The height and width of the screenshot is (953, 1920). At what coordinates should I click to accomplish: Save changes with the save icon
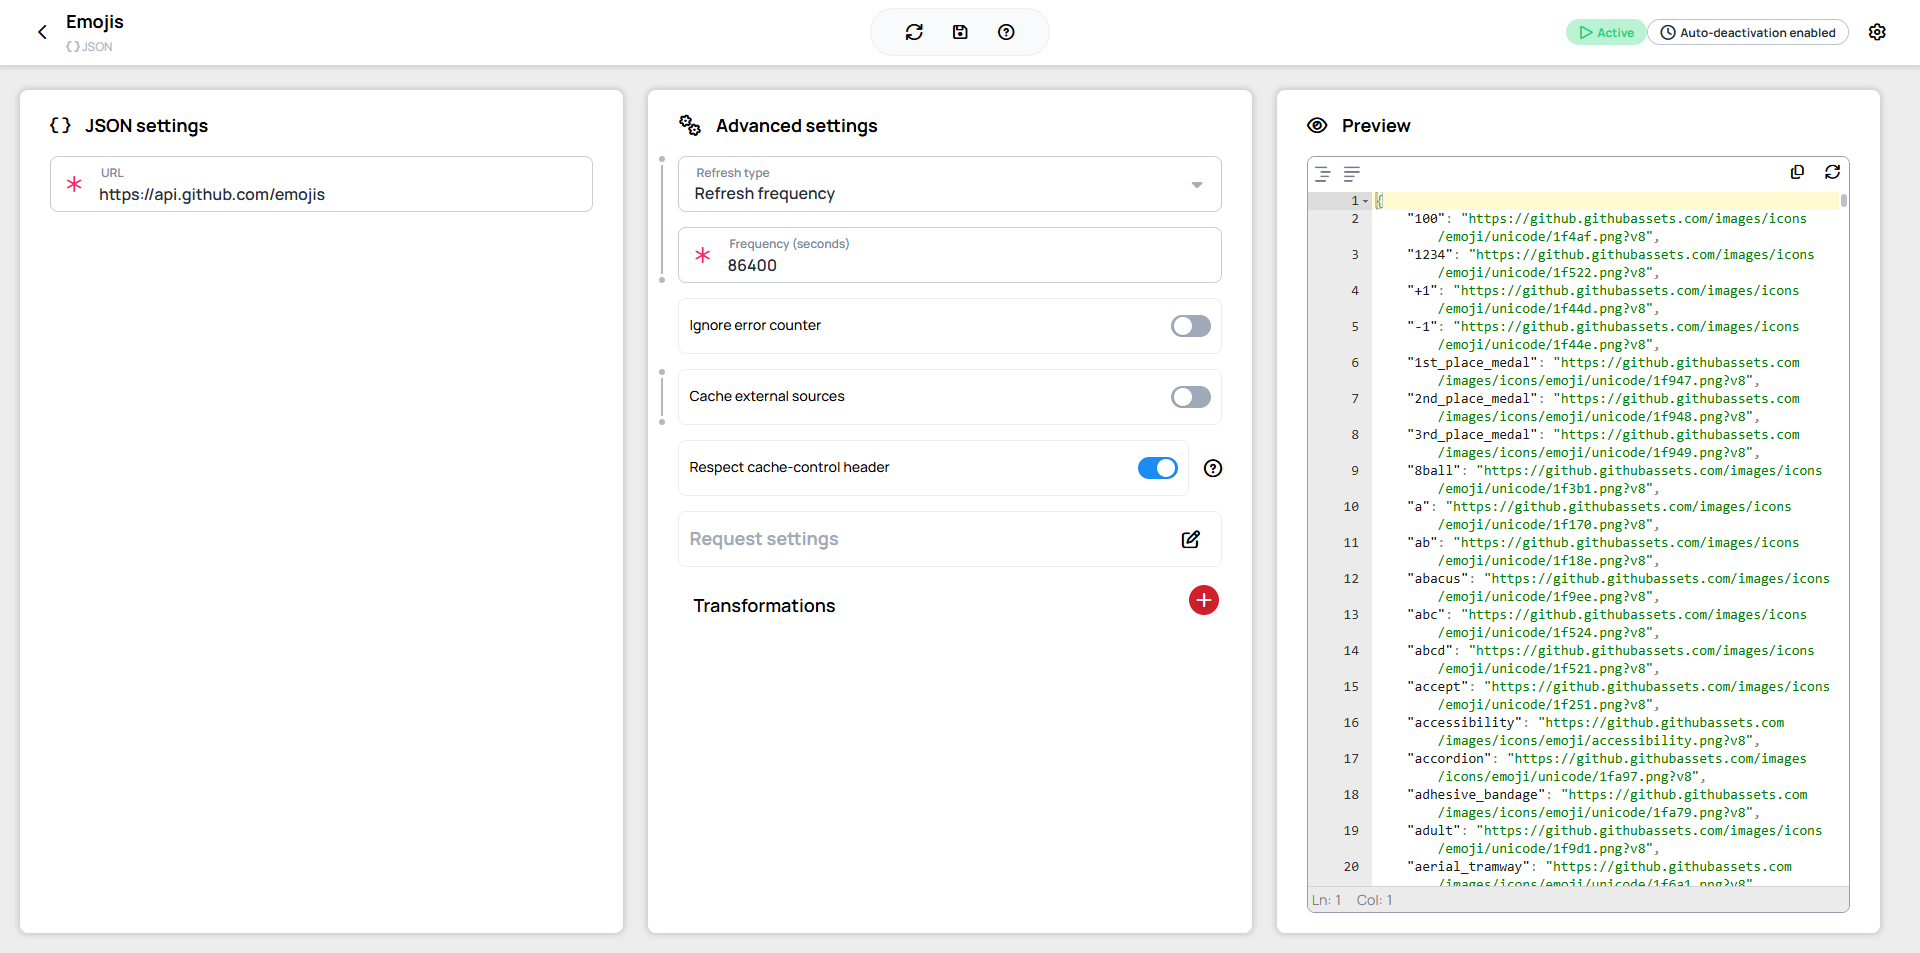point(960,32)
